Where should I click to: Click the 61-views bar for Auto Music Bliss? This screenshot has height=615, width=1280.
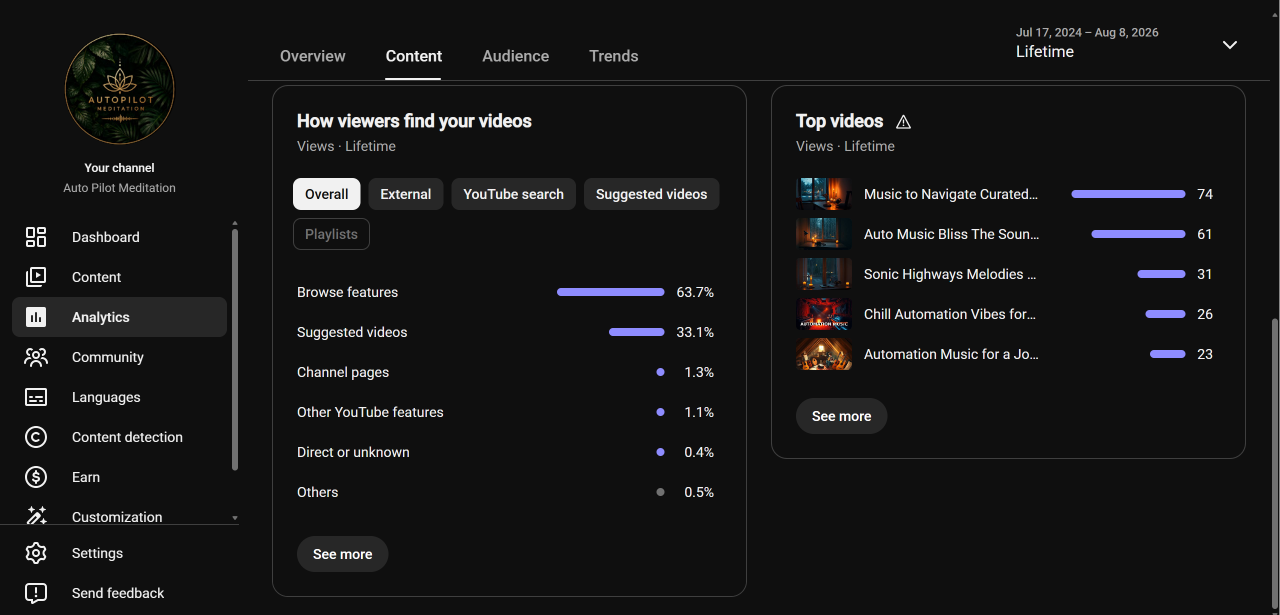pos(1138,234)
